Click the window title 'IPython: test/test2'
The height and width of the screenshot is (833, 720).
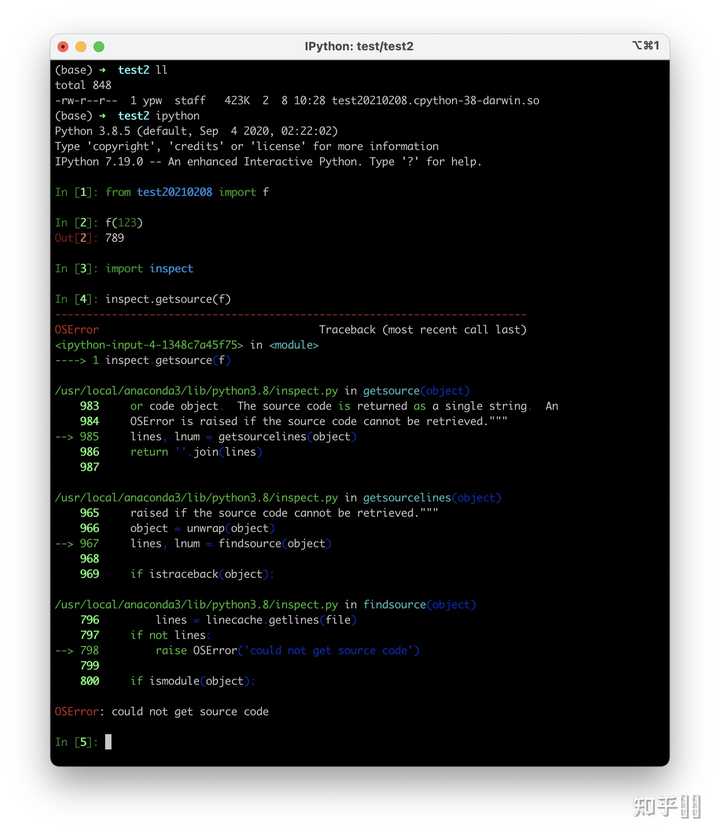(x=359, y=46)
